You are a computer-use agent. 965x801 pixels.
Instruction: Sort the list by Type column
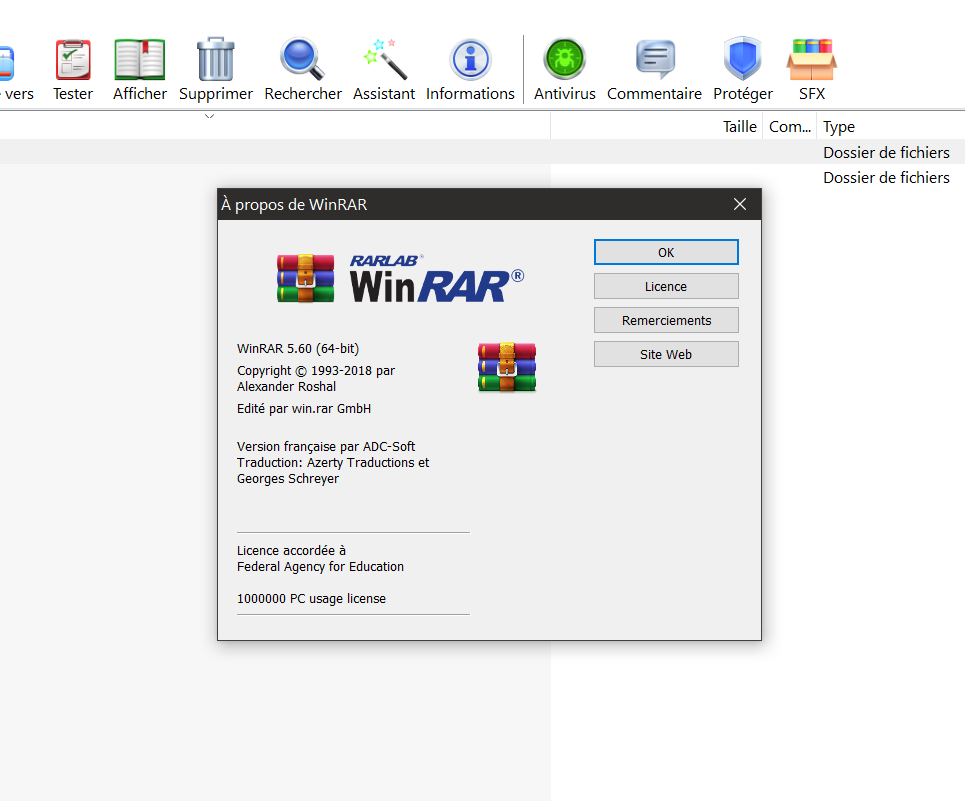(x=839, y=127)
